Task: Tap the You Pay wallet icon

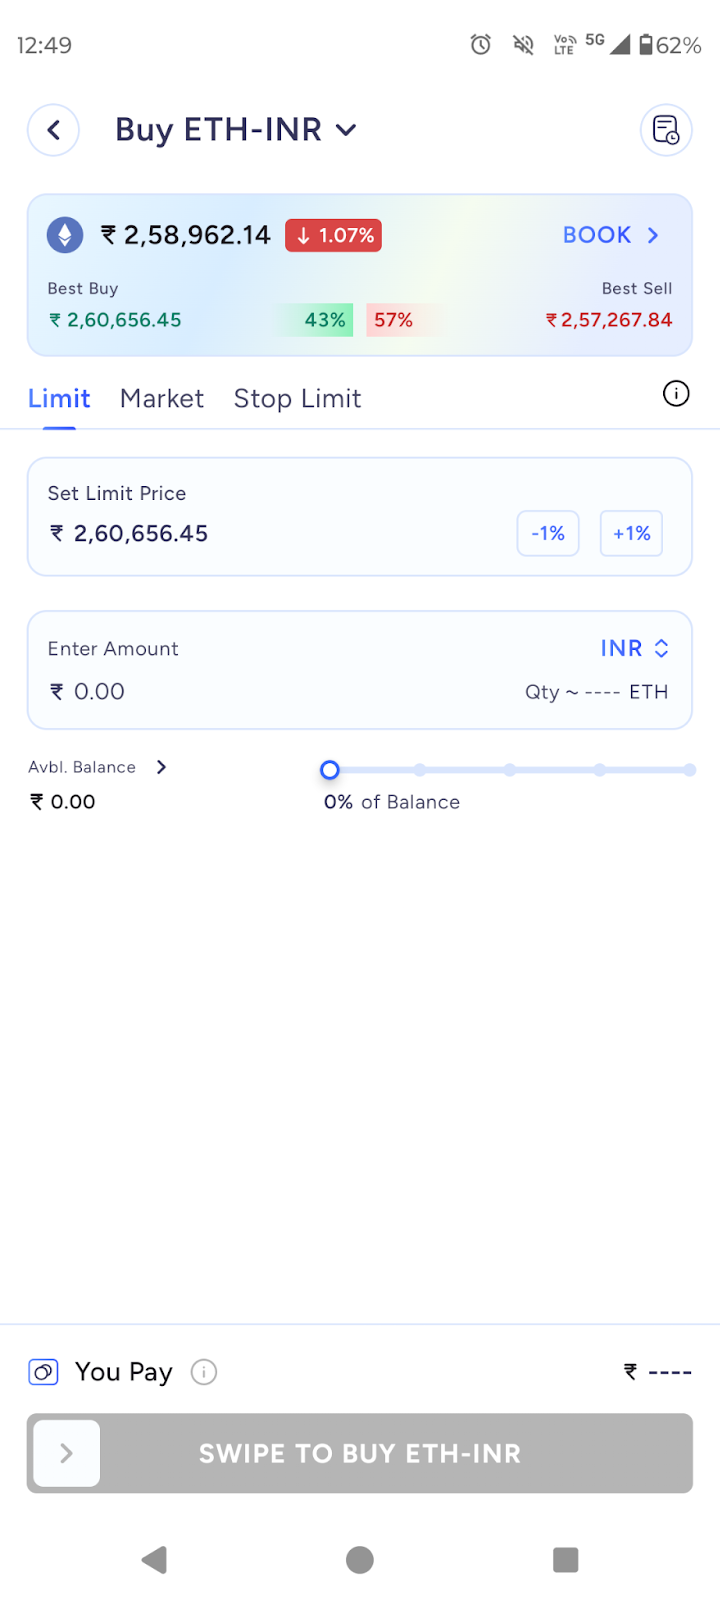Action: point(43,1372)
